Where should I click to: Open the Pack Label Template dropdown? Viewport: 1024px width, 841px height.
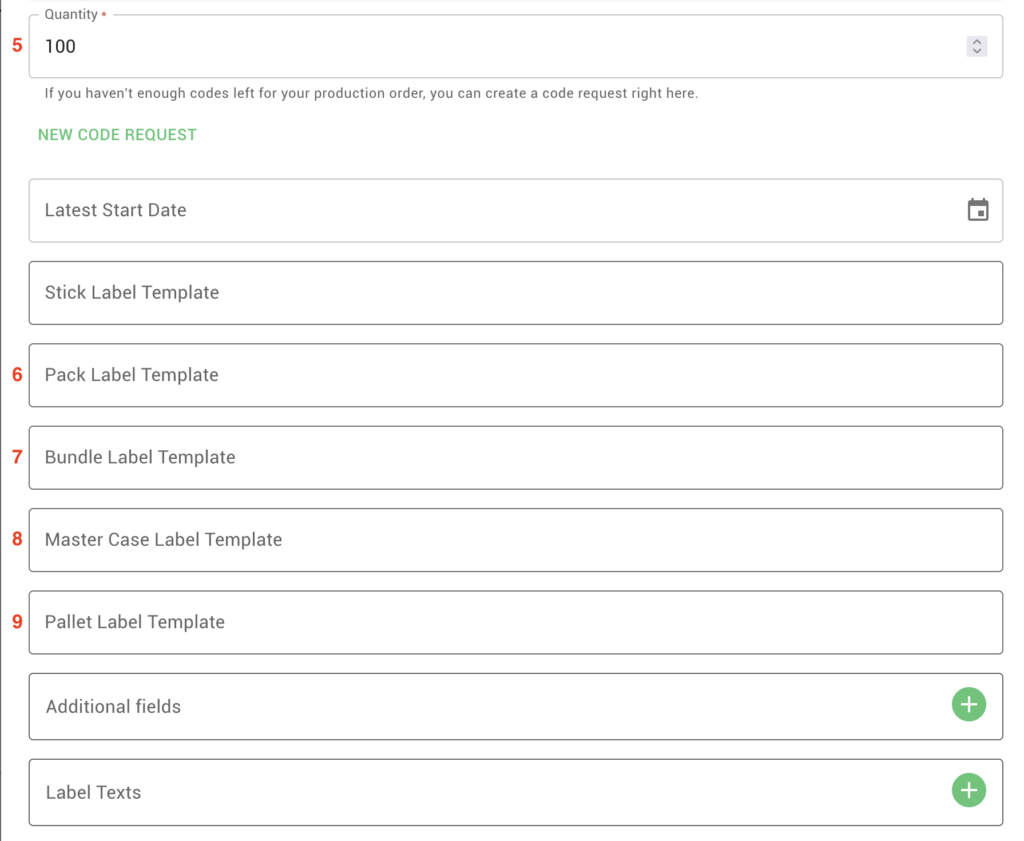pyautogui.click(x=515, y=375)
